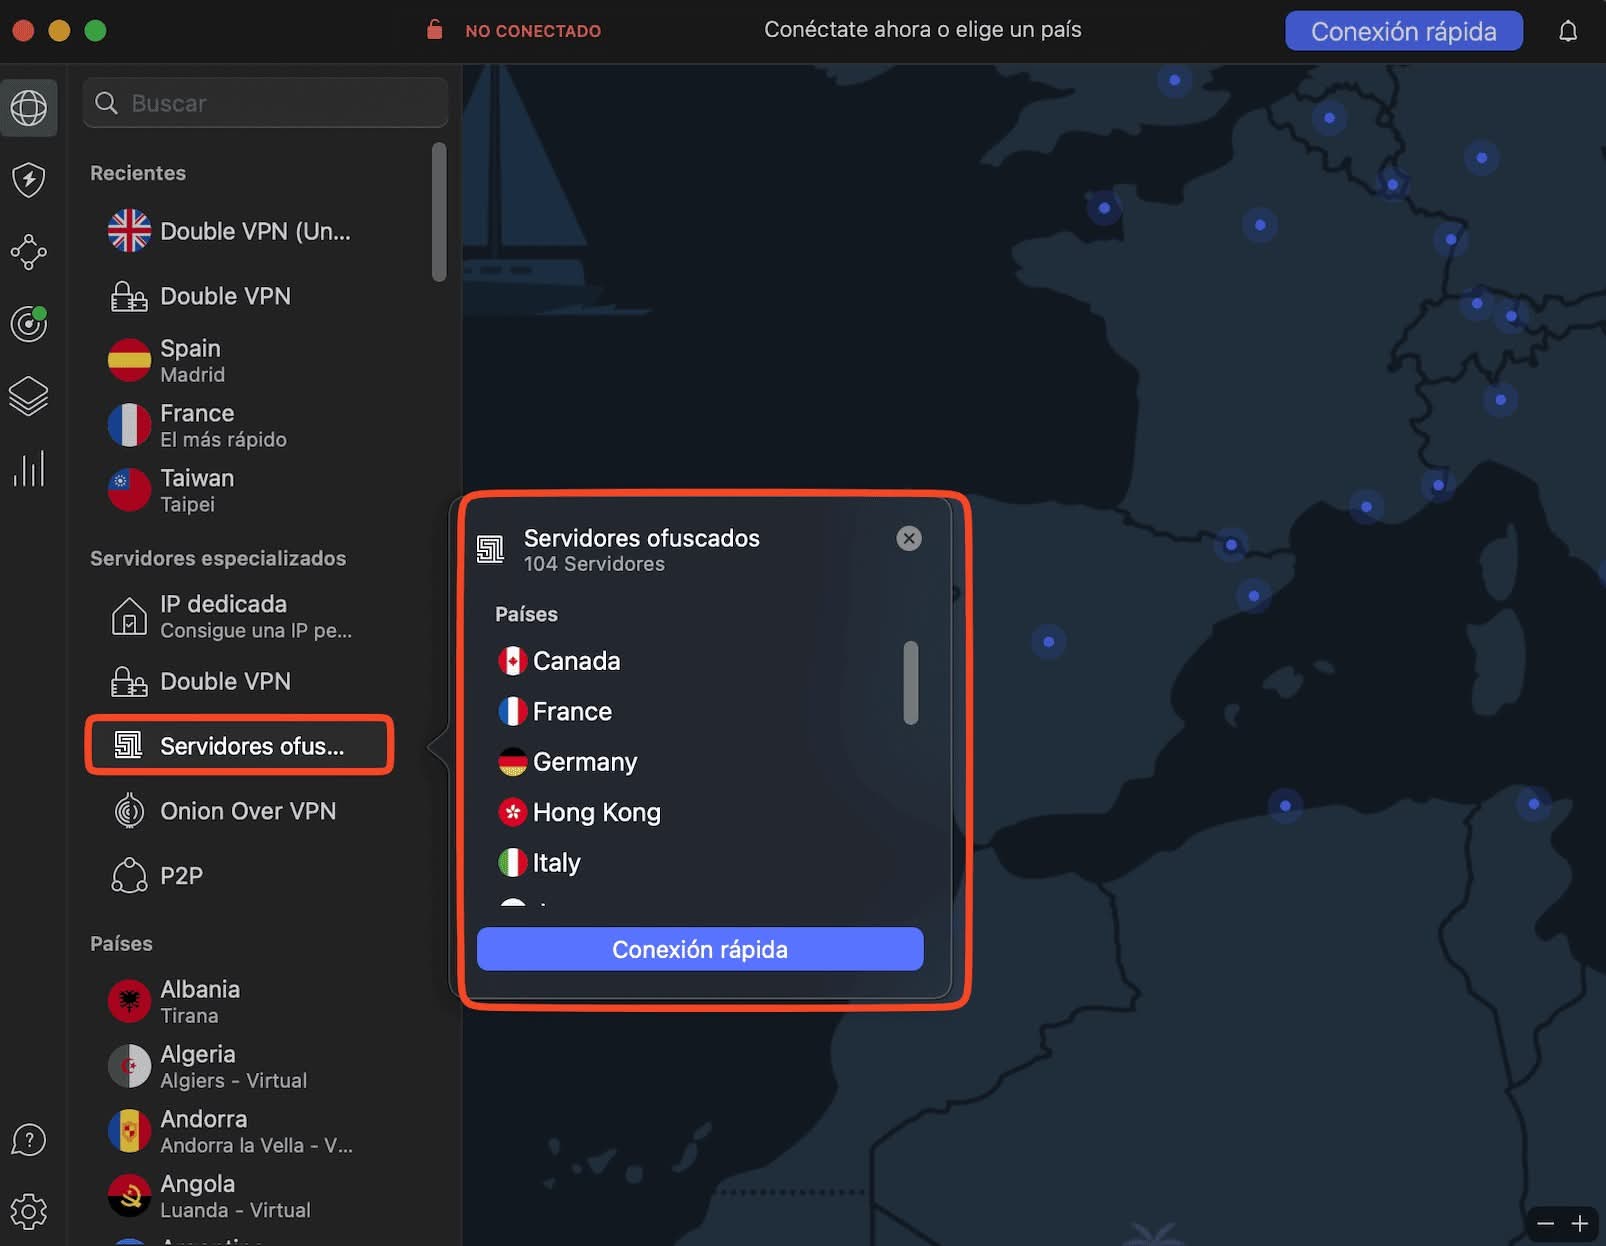Open the Dark Web Monitor radar icon
Image resolution: width=1606 pixels, height=1246 pixels.
click(x=29, y=324)
